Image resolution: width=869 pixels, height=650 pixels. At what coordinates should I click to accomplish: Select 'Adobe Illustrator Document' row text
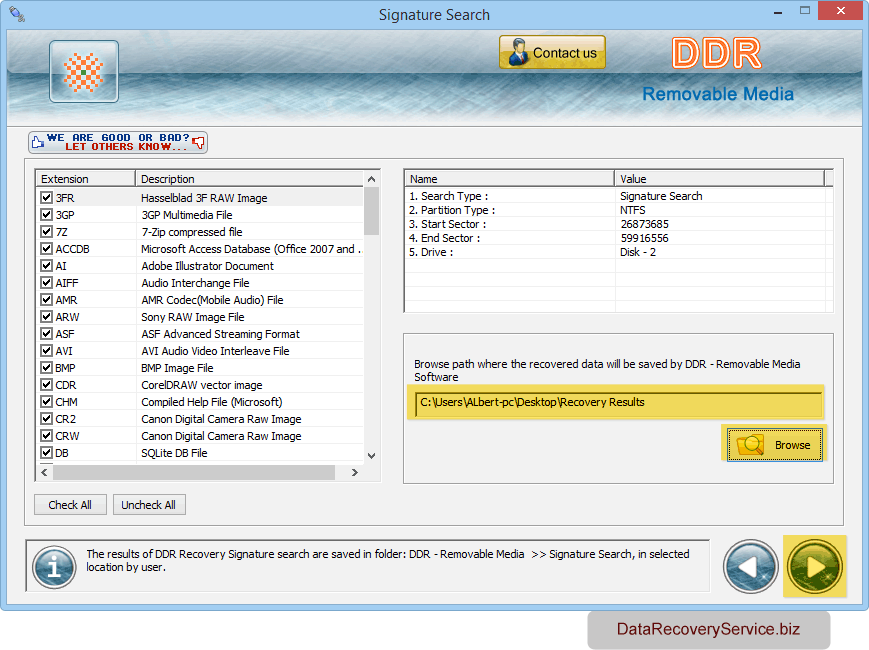207,266
